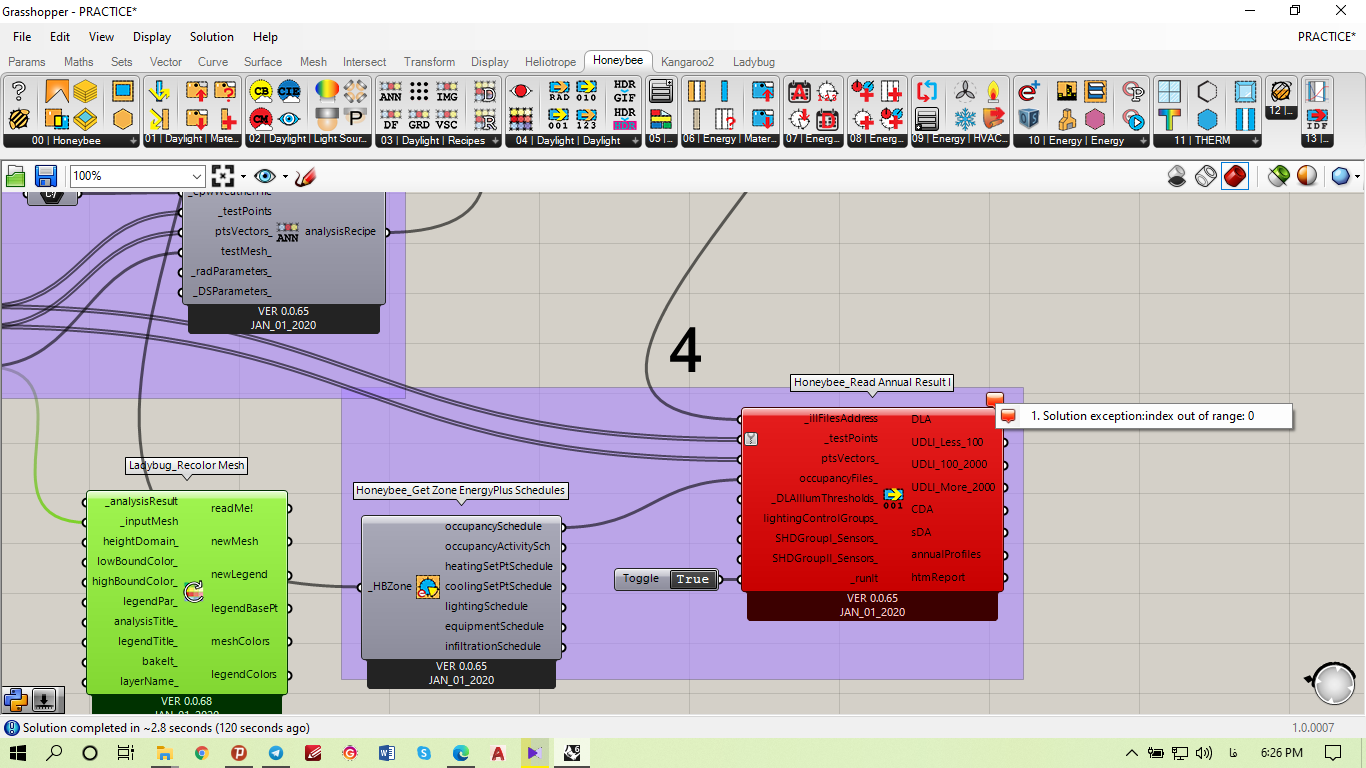This screenshot has width=1366, height=768.
Task: Toggle the orange document preview quality icon
Action: 1307,177
